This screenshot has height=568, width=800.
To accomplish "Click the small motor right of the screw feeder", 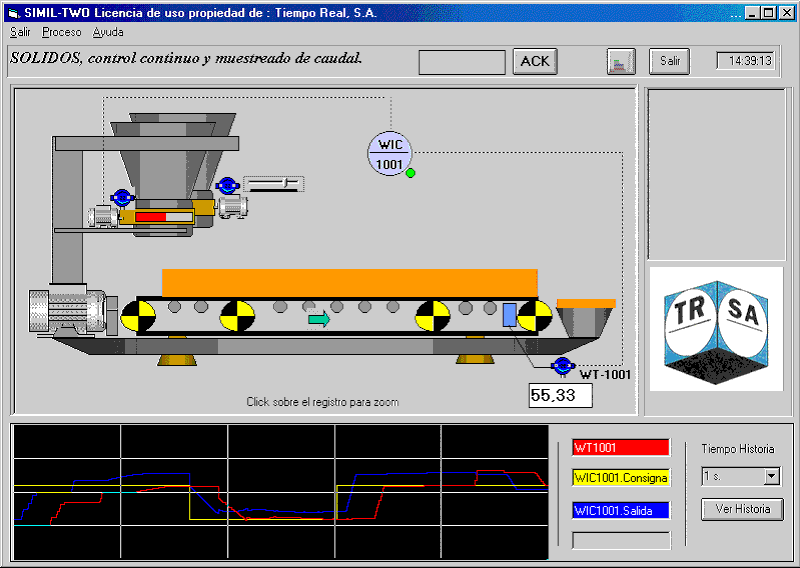I will click(233, 207).
